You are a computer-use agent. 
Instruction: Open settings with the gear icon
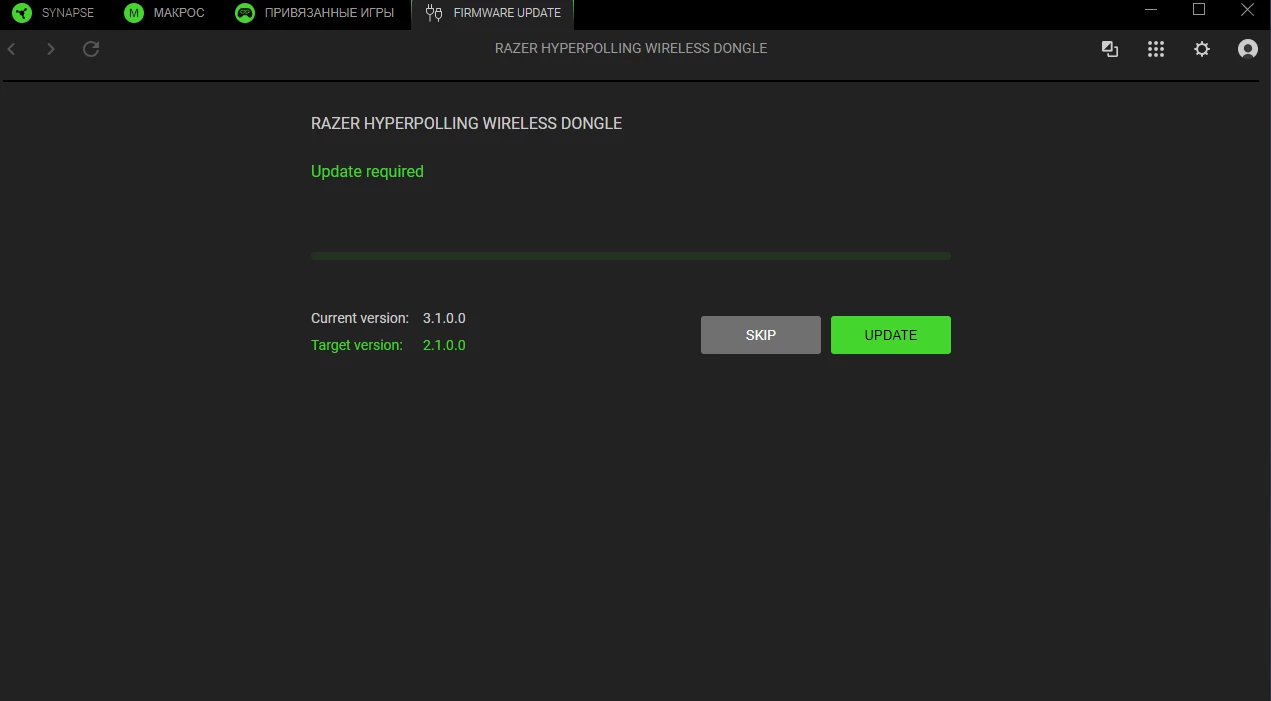pyautogui.click(x=1202, y=49)
